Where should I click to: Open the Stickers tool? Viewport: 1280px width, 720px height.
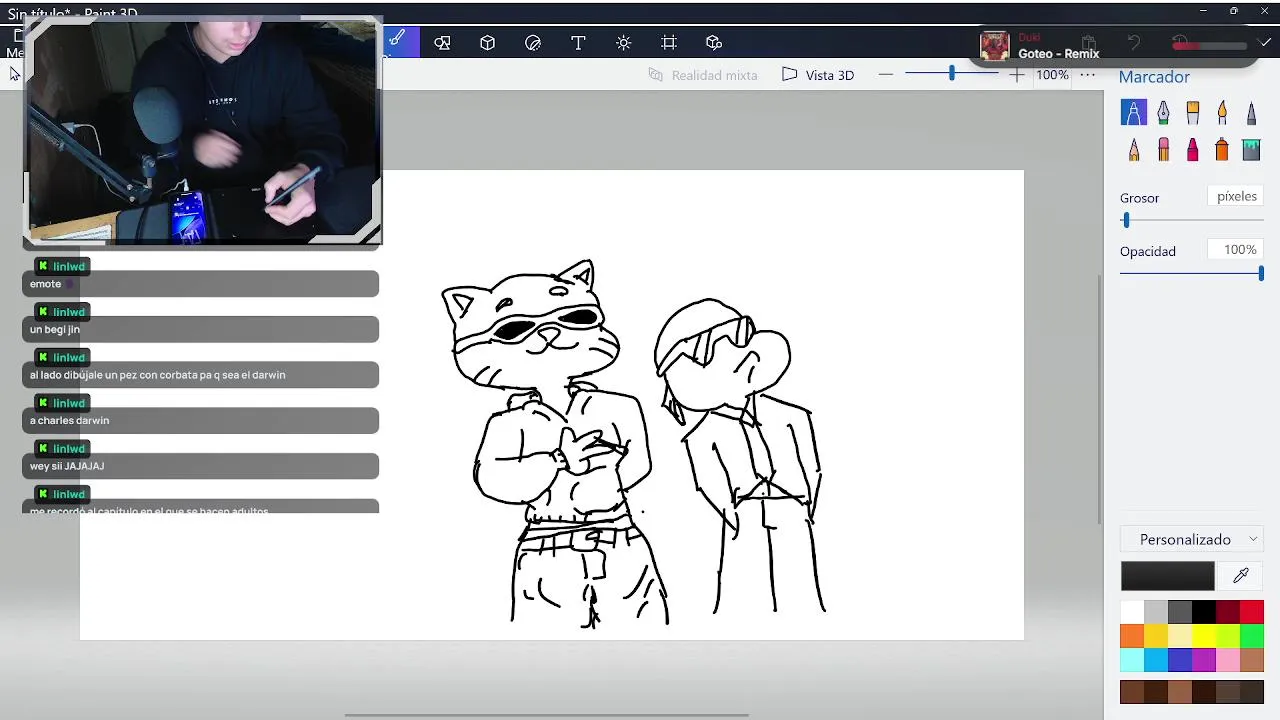coord(533,43)
